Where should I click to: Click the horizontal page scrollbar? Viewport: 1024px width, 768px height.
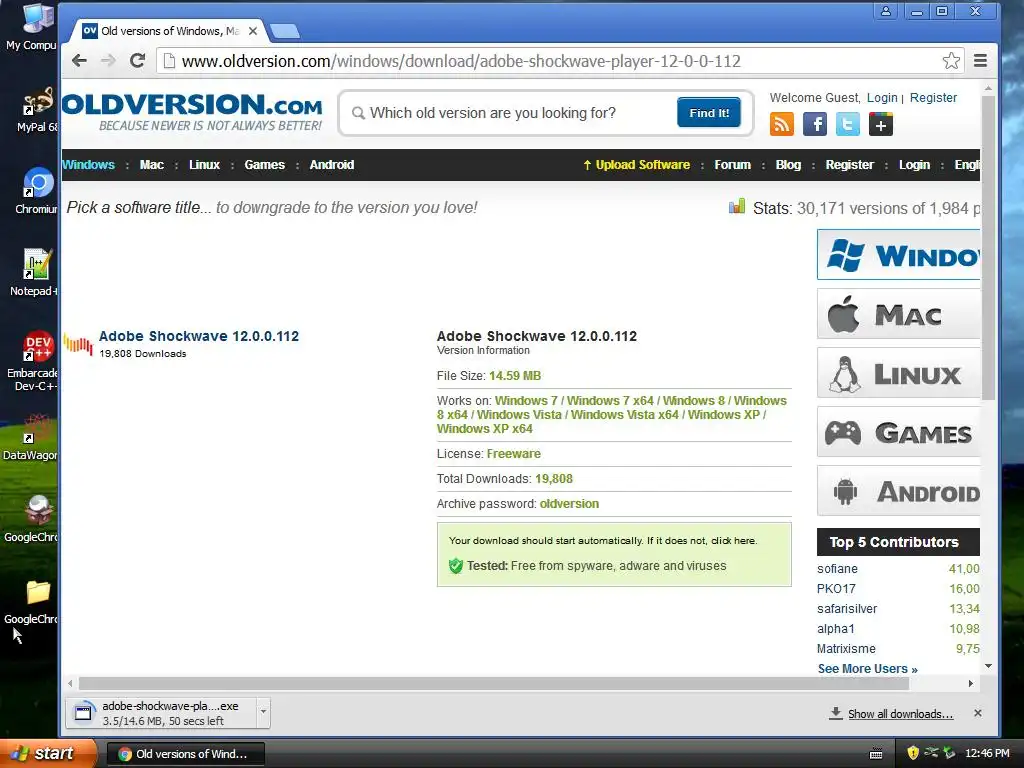(493, 683)
